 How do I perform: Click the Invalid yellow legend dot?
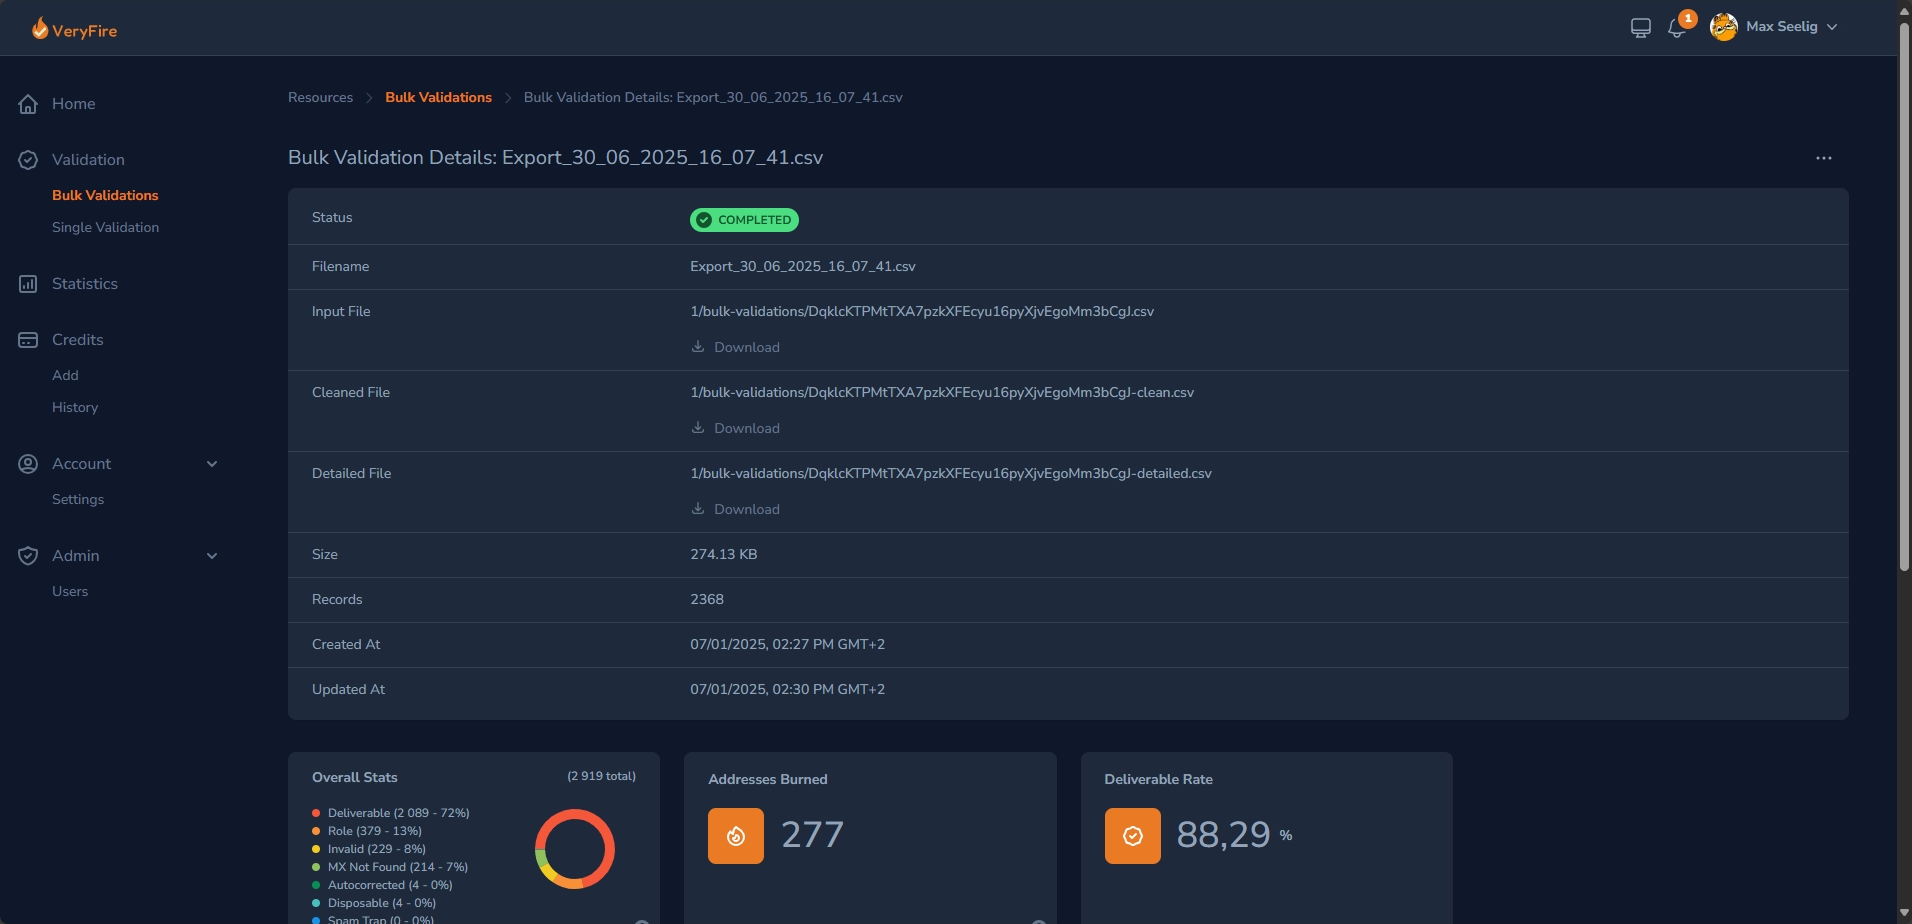(316, 849)
